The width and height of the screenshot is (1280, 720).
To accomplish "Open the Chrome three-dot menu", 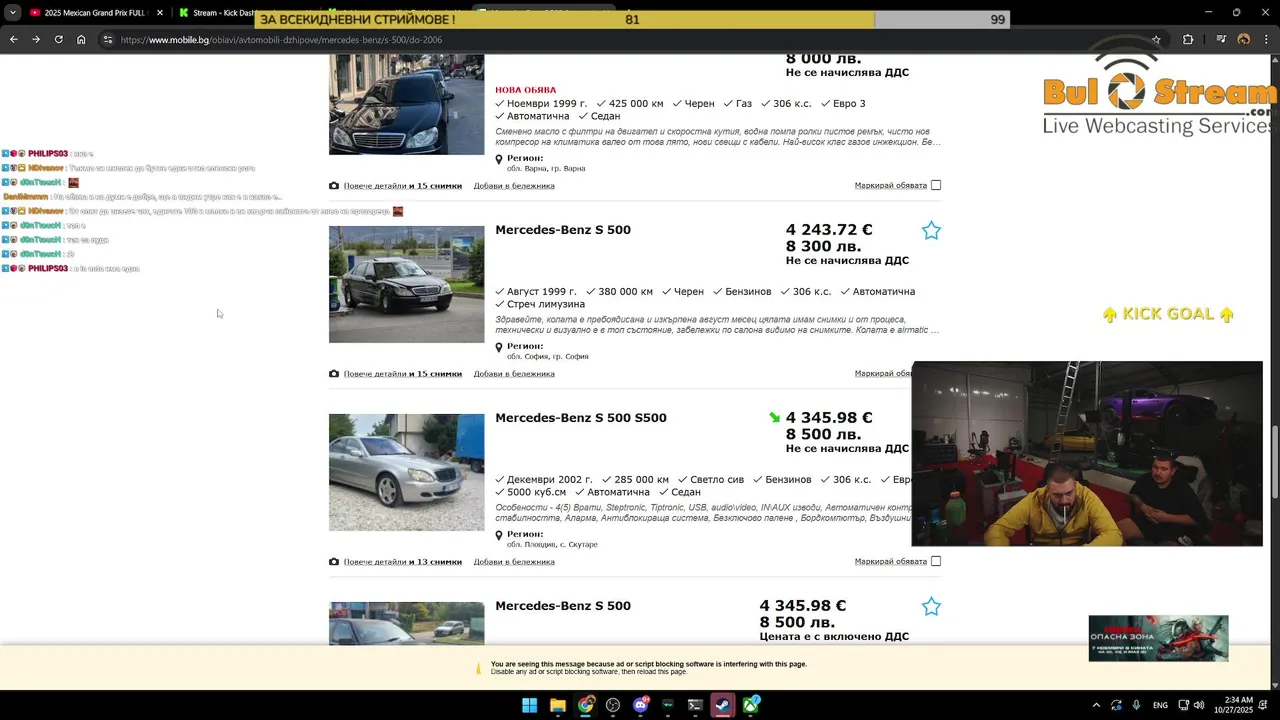I will coord(1267,39).
